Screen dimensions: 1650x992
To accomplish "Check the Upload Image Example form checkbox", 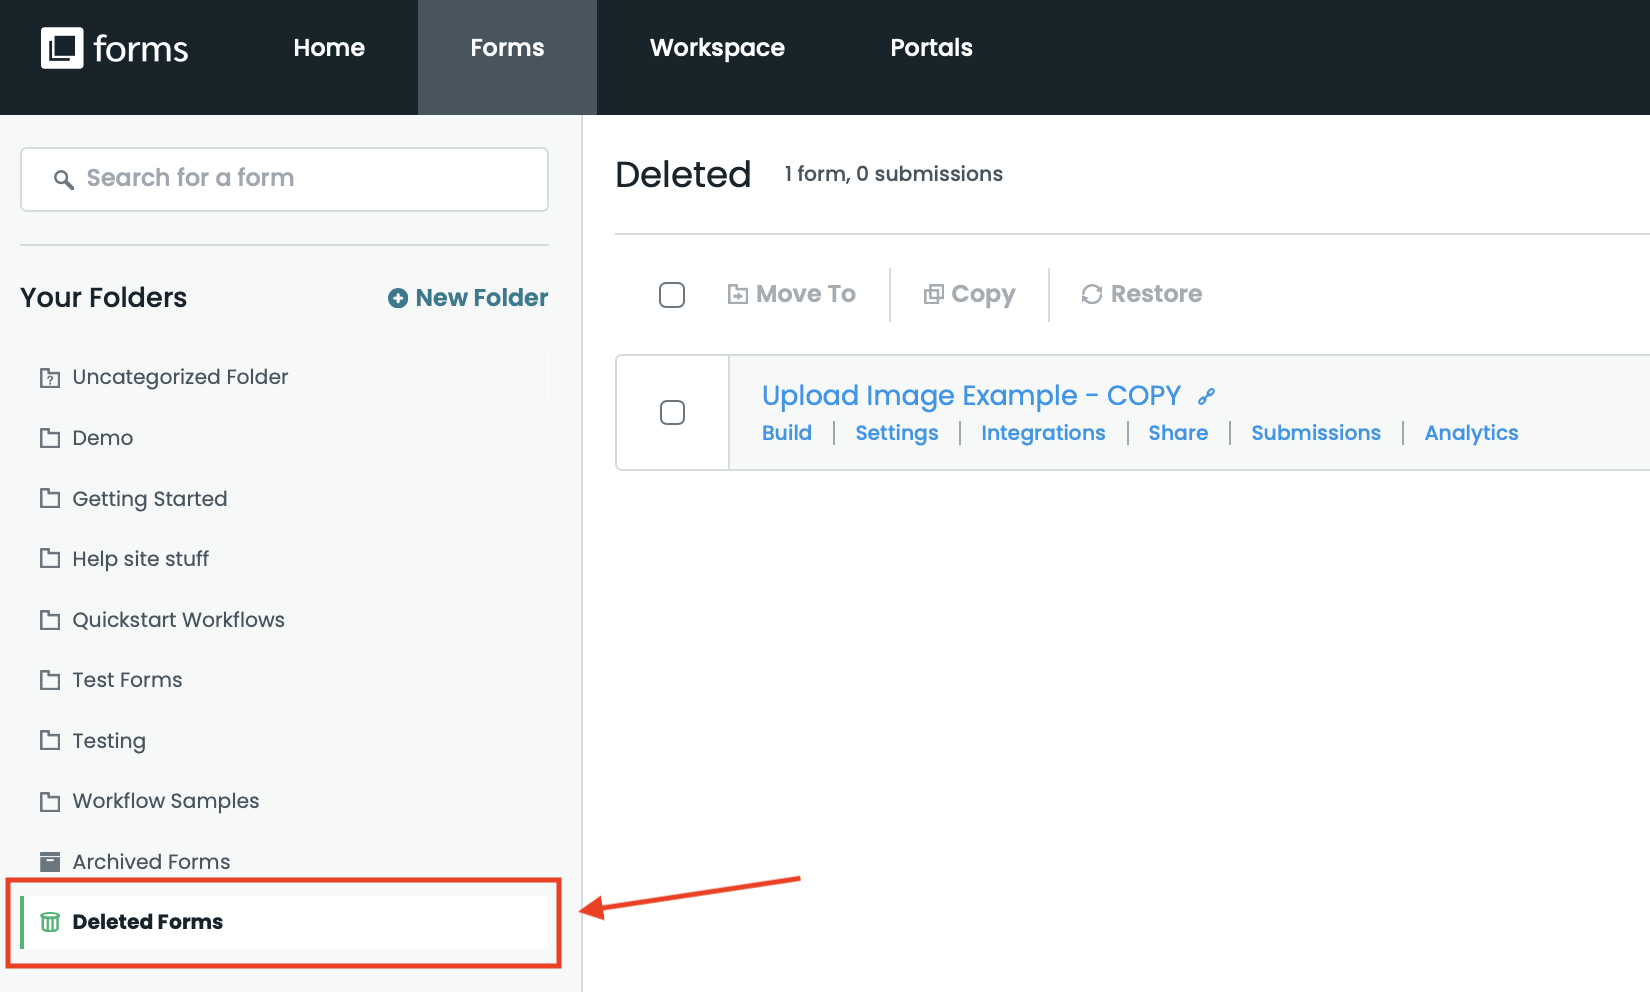I will pyautogui.click(x=673, y=413).
